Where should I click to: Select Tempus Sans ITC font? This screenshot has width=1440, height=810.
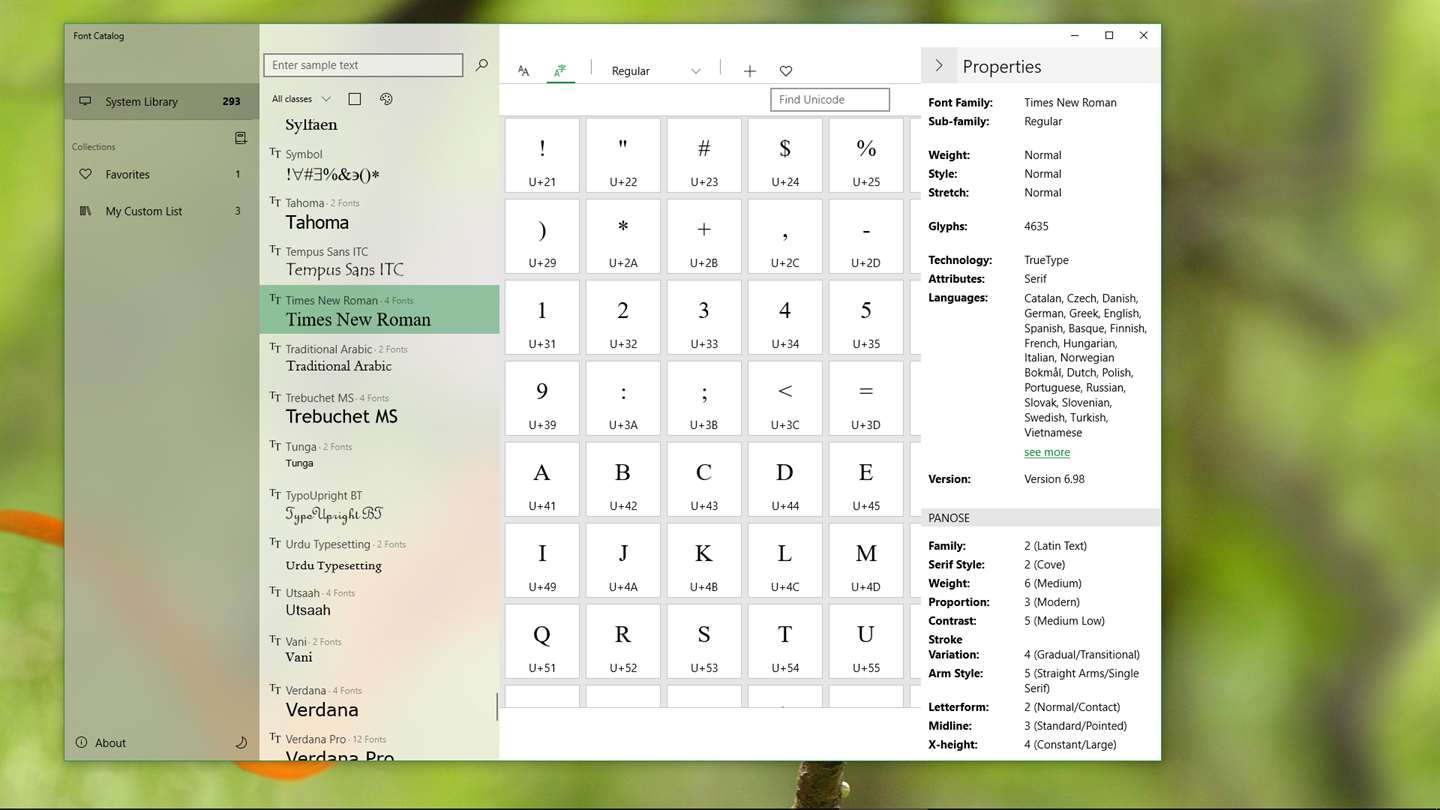tap(380, 261)
